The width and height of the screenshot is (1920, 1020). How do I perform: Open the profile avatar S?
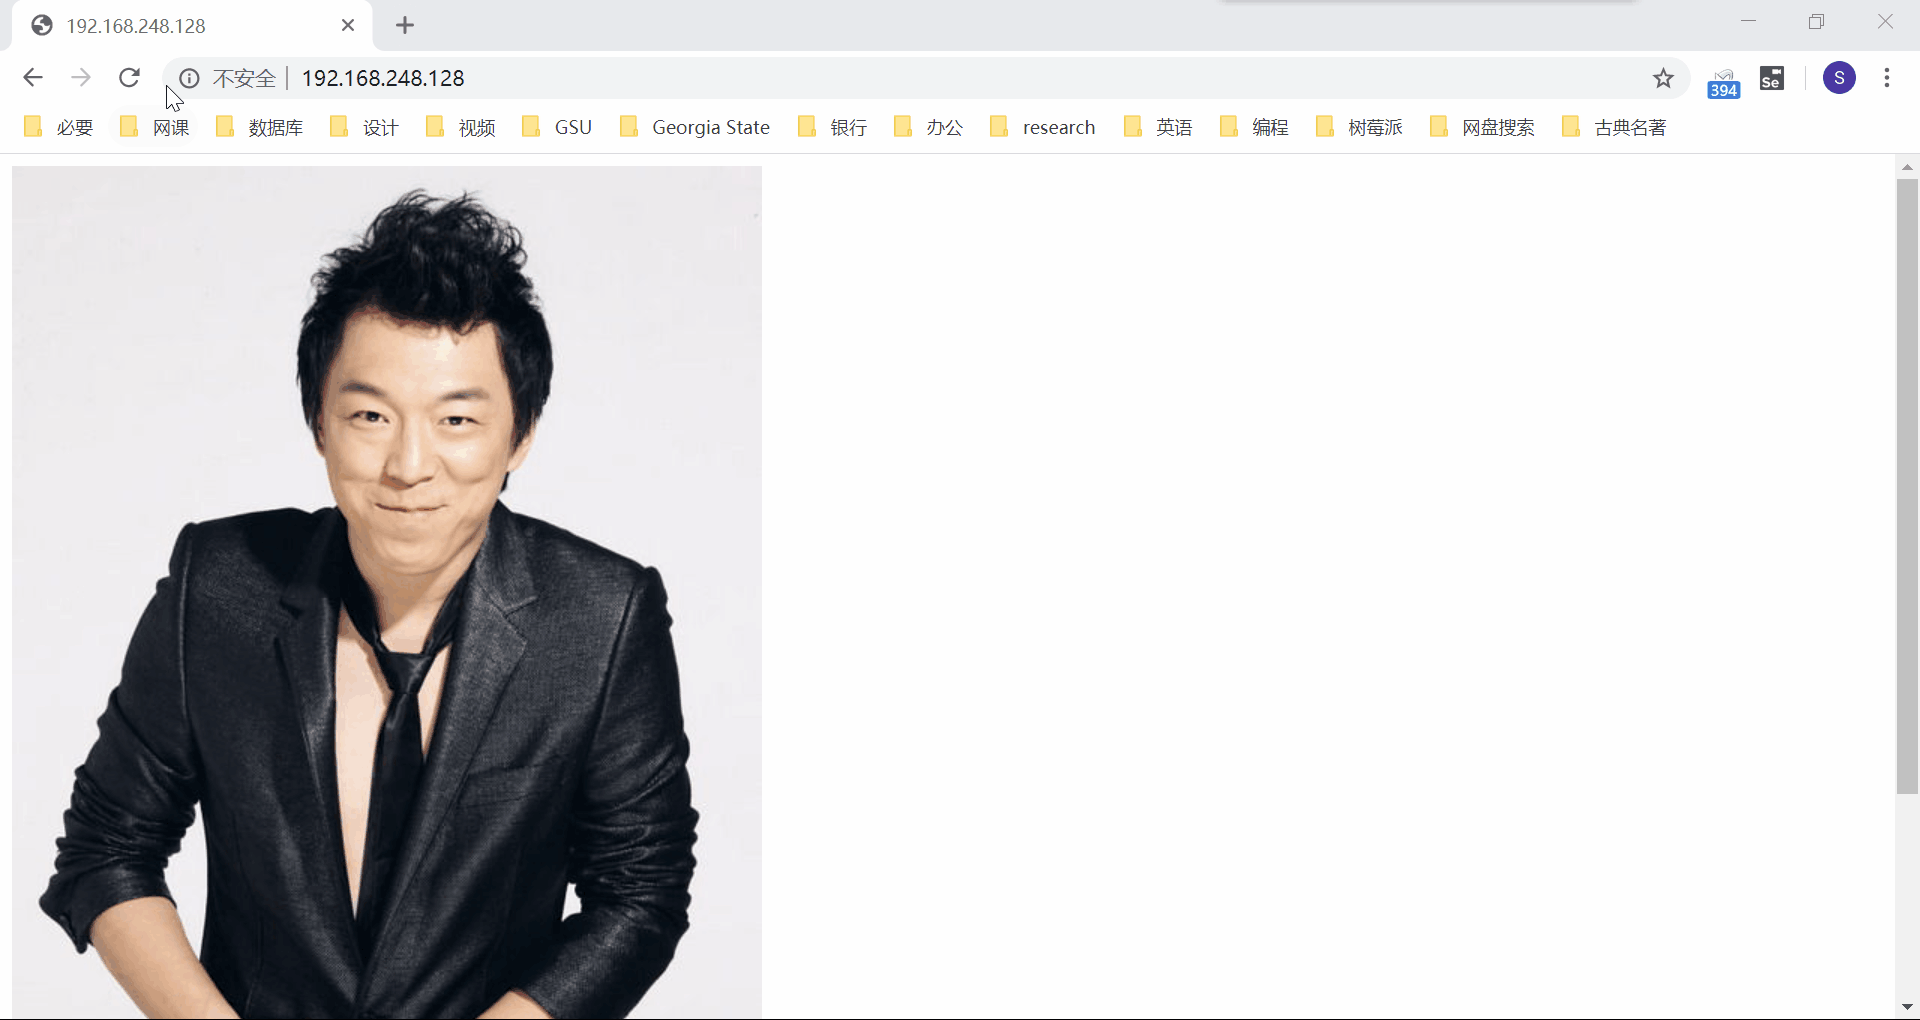click(x=1839, y=78)
